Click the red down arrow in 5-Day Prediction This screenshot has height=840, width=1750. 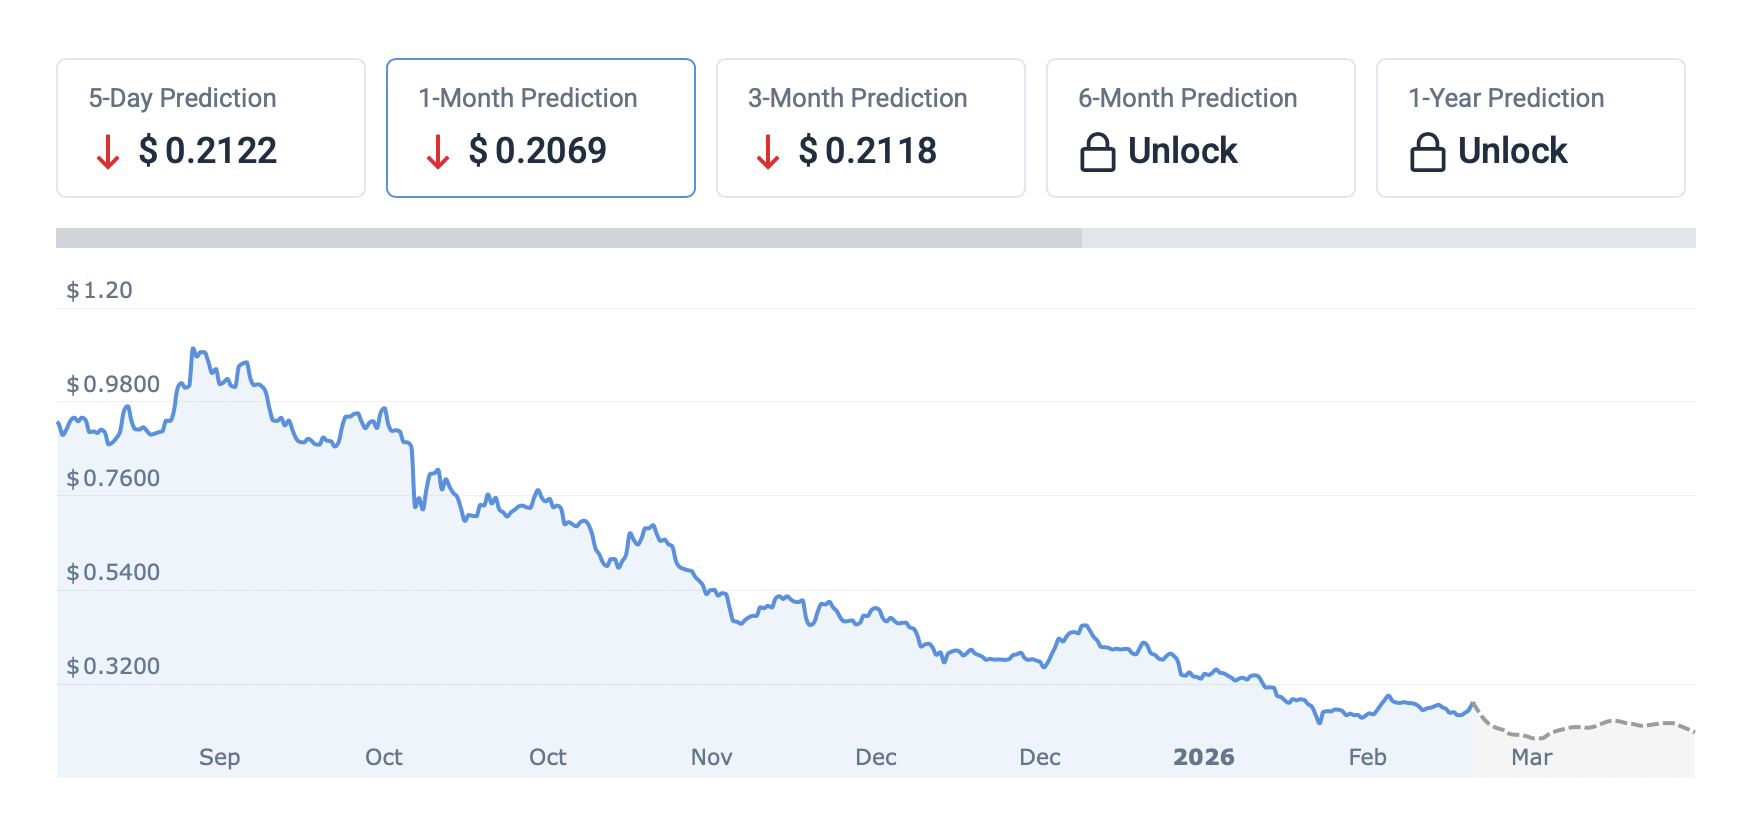pyautogui.click(x=108, y=152)
